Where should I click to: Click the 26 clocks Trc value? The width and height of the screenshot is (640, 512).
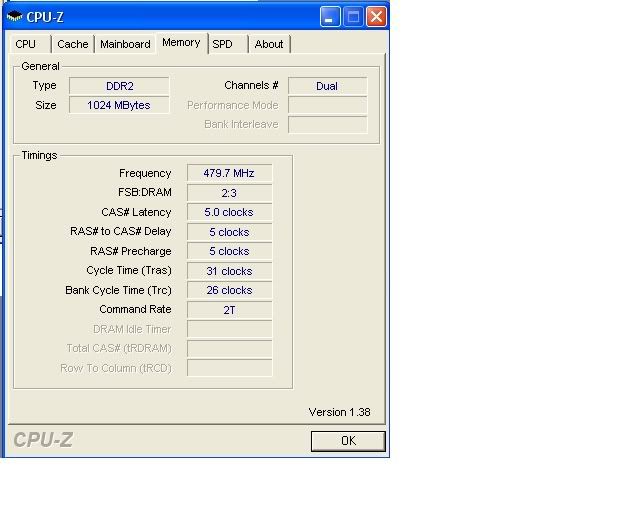click(229, 290)
